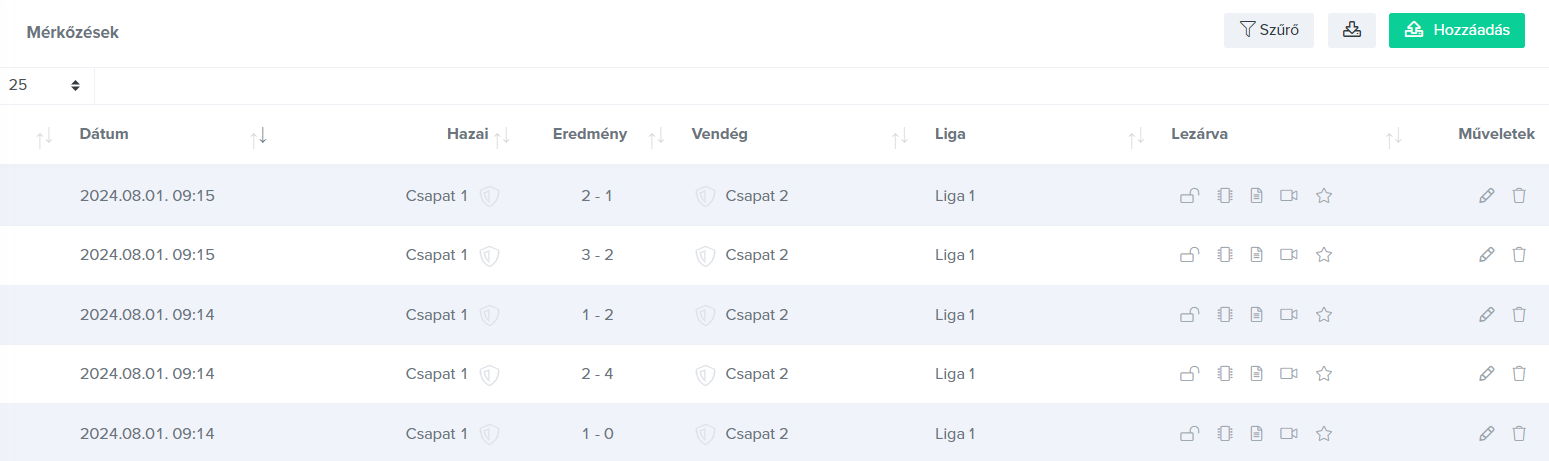Click the chip icon in the 1 - 0 match row
Image resolution: width=1549 pixels, height=461 pixels.
pos(1223,434)
